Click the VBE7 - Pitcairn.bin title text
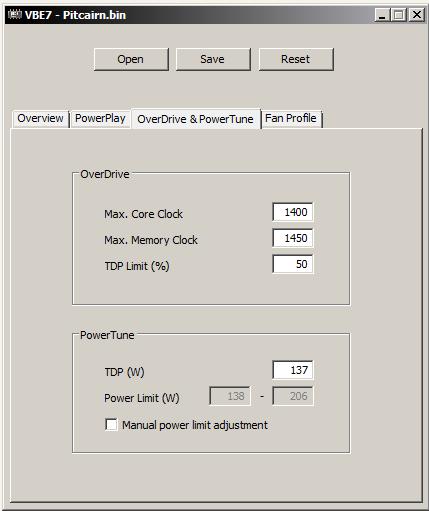Image resolution: width=429 pixels, height=511 pixels. (75, 15)
